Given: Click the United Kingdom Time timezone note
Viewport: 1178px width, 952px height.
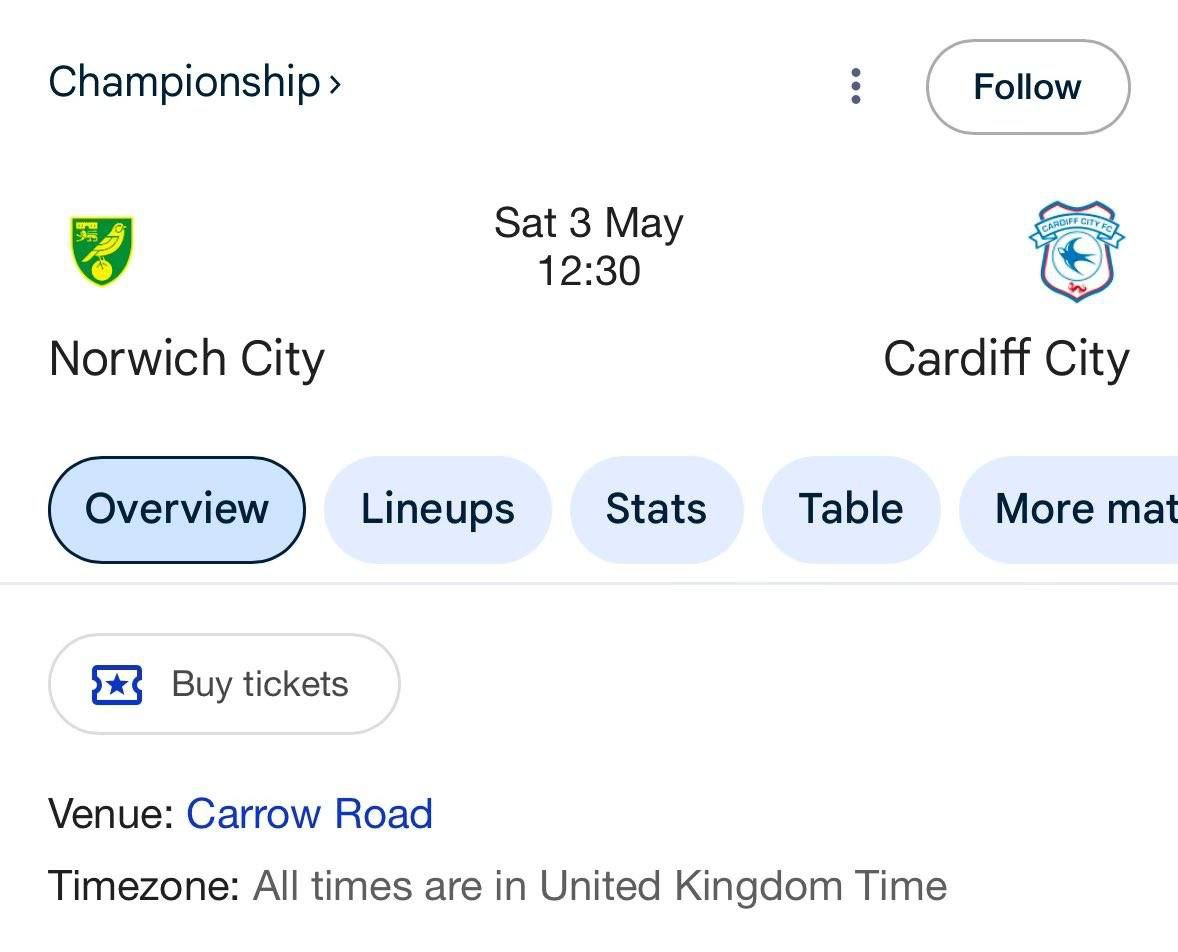Looking at the screenshot, I should pos(600,886).
